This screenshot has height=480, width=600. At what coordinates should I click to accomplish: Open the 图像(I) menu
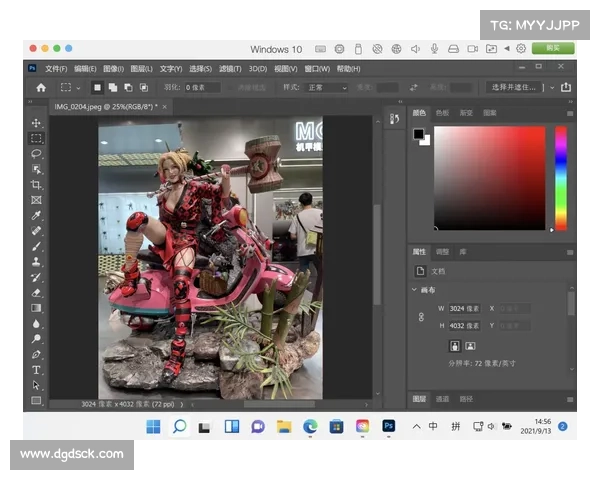point(113,69)
